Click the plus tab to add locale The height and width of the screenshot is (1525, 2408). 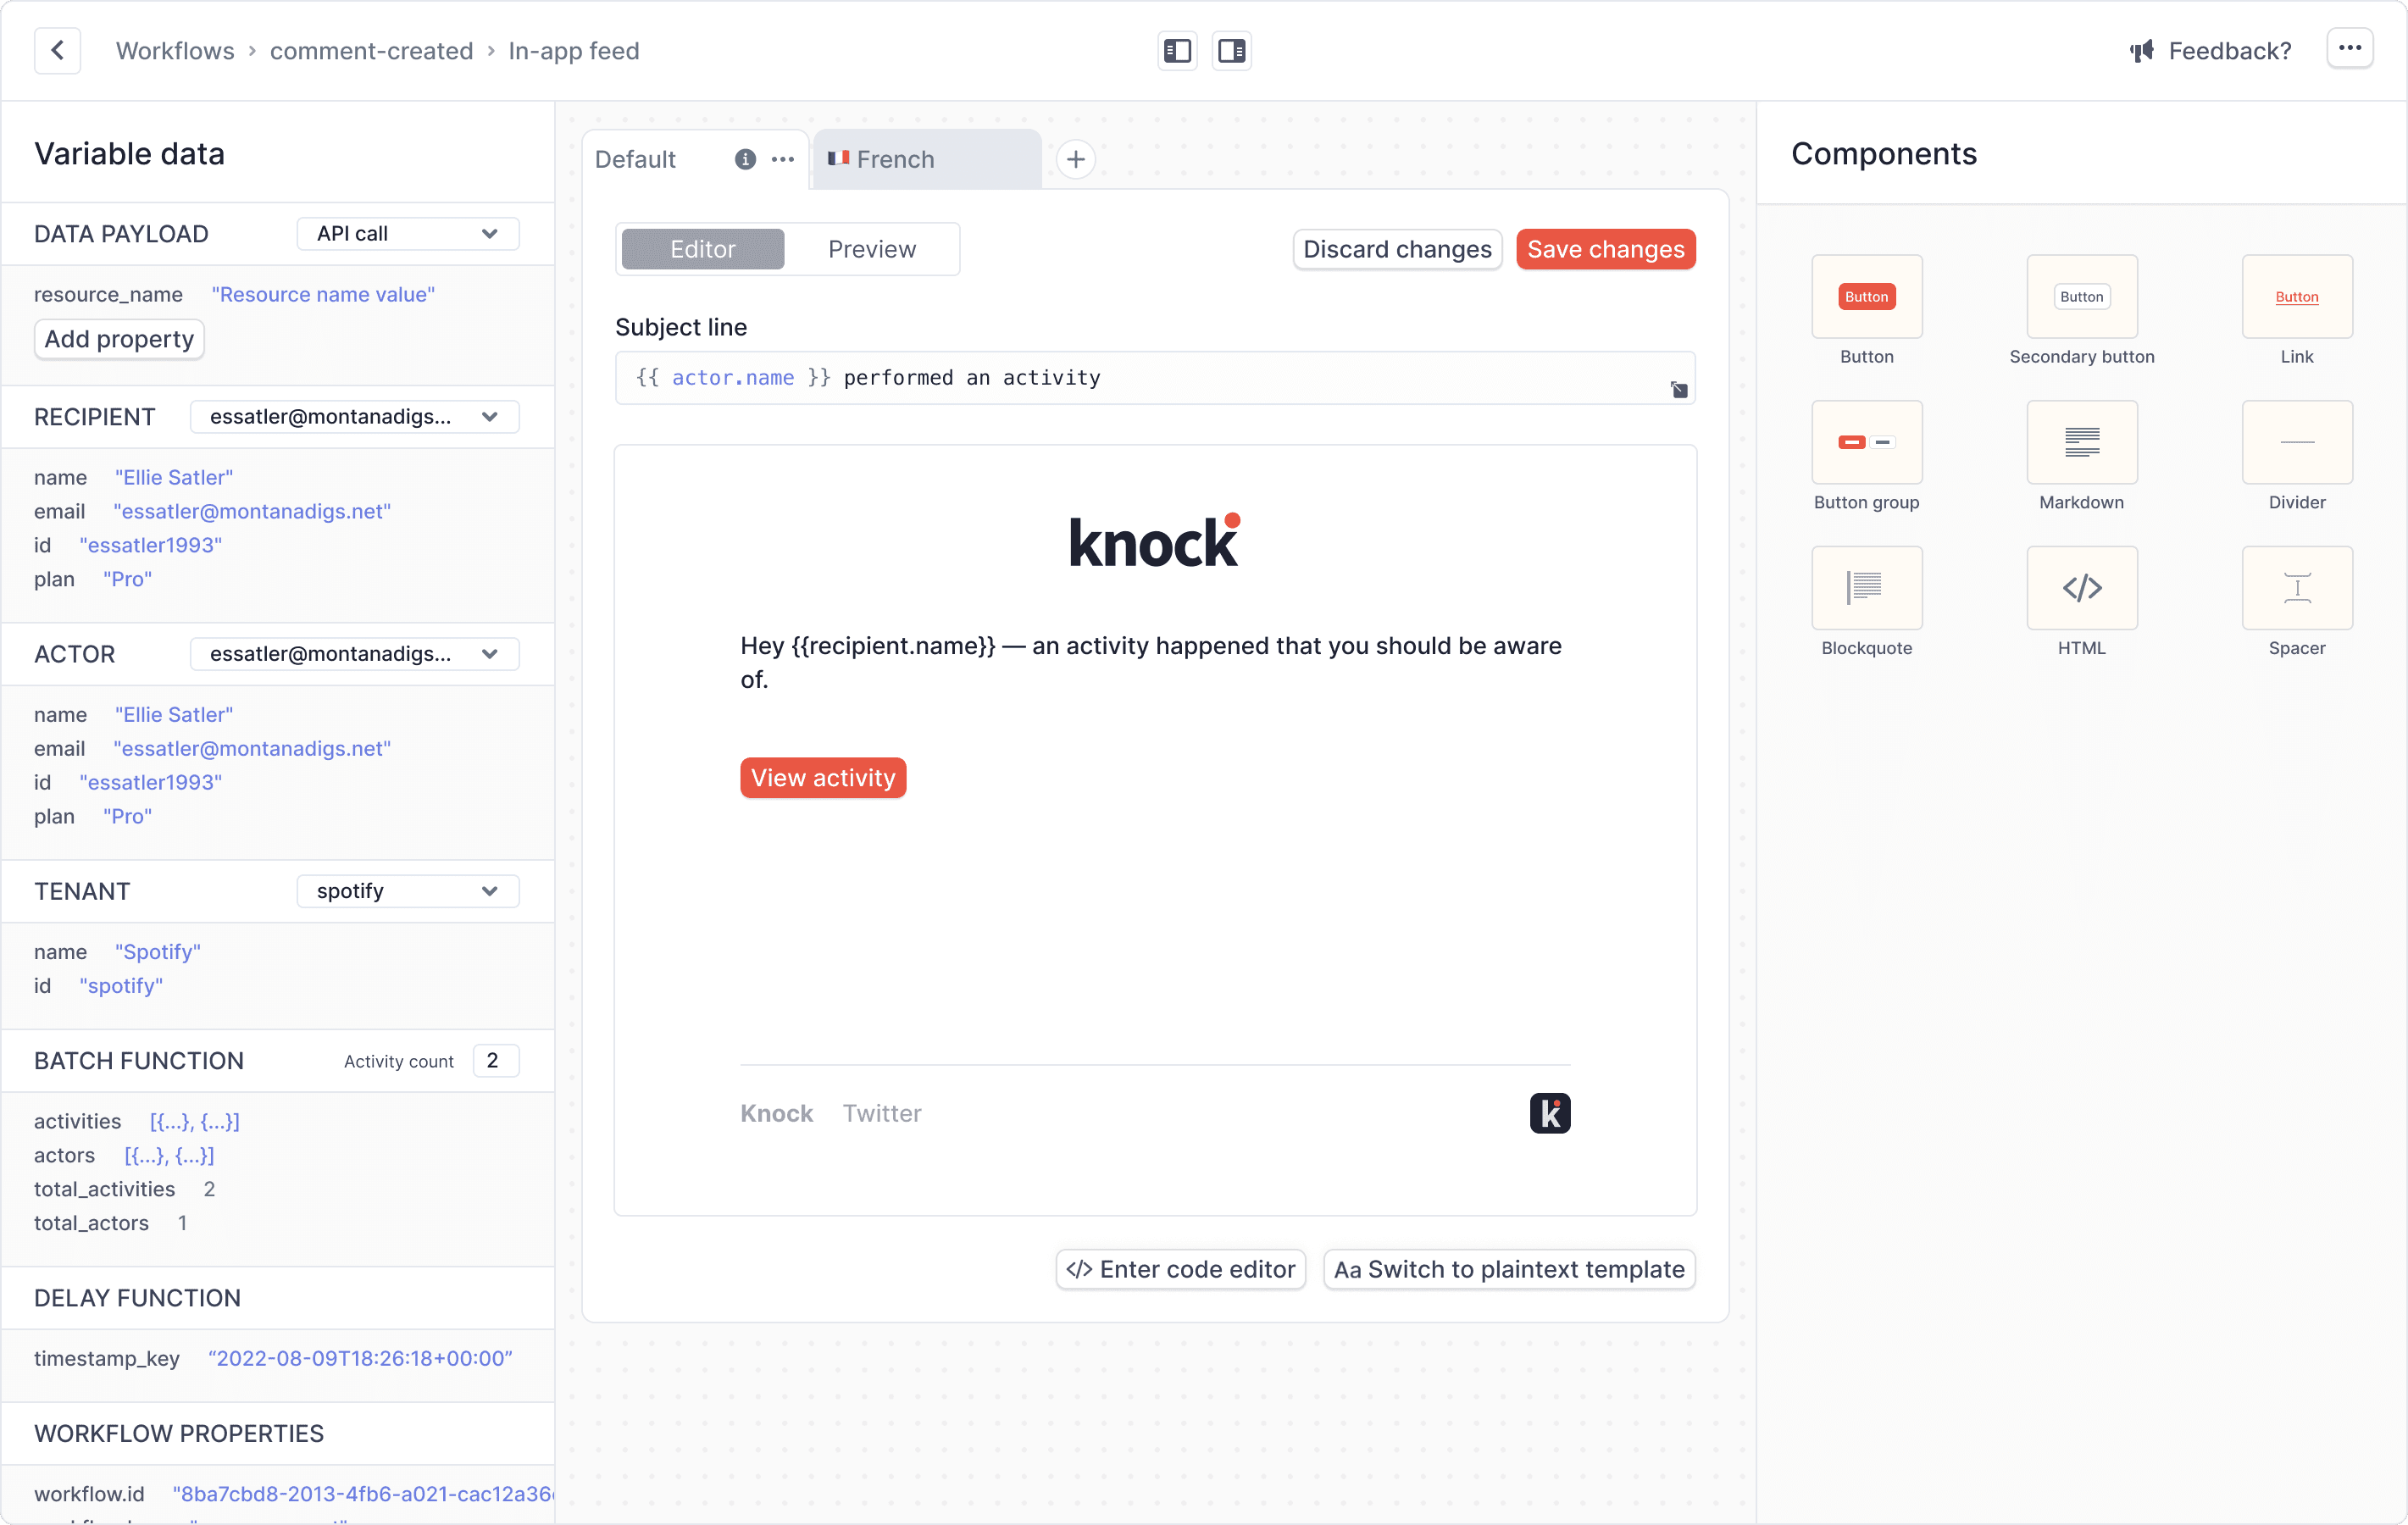point(1076,158)
